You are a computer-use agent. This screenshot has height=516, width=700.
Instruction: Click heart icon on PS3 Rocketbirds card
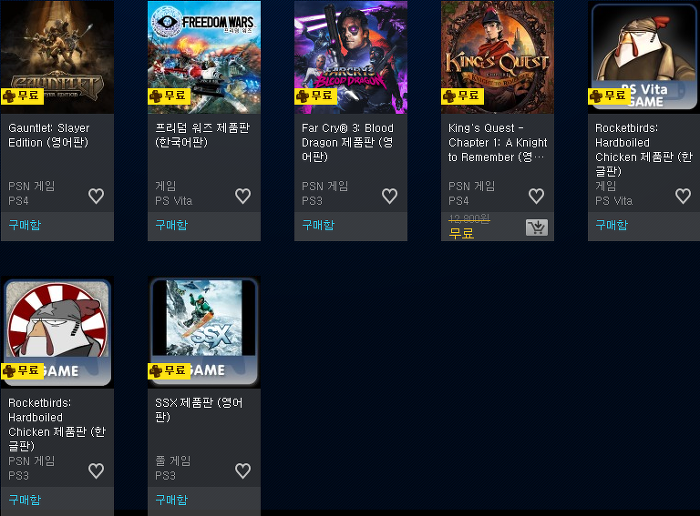click(96, 470)
